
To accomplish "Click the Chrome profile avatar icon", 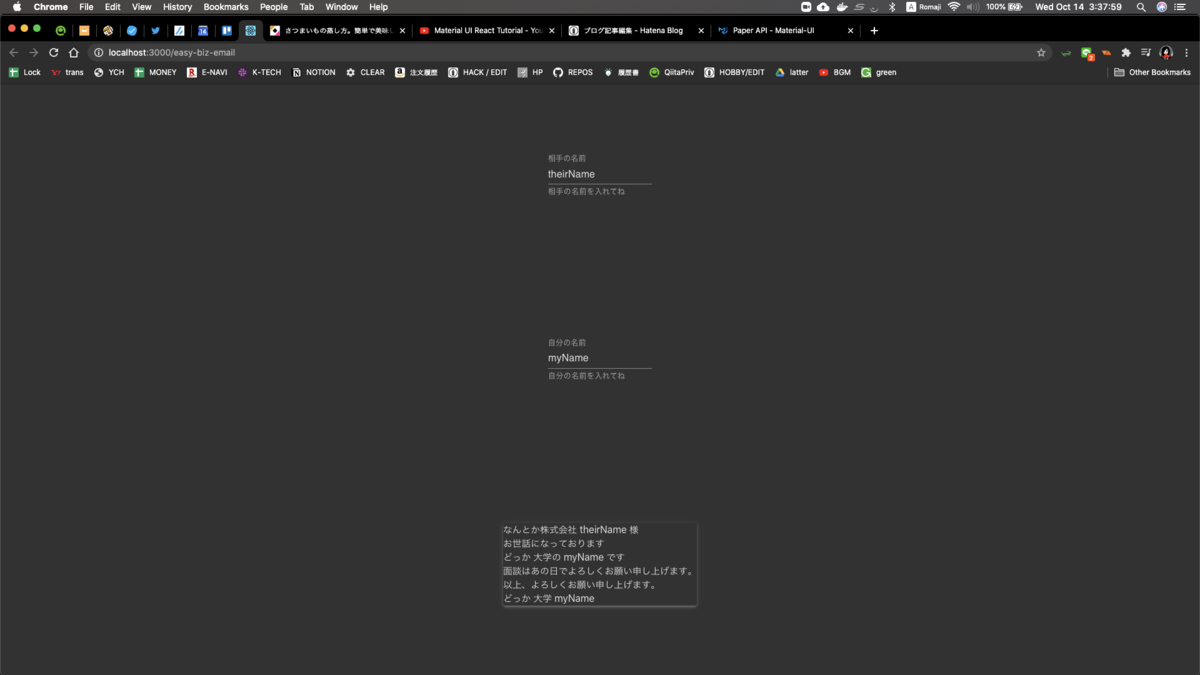I will [x=1166, y=52].
